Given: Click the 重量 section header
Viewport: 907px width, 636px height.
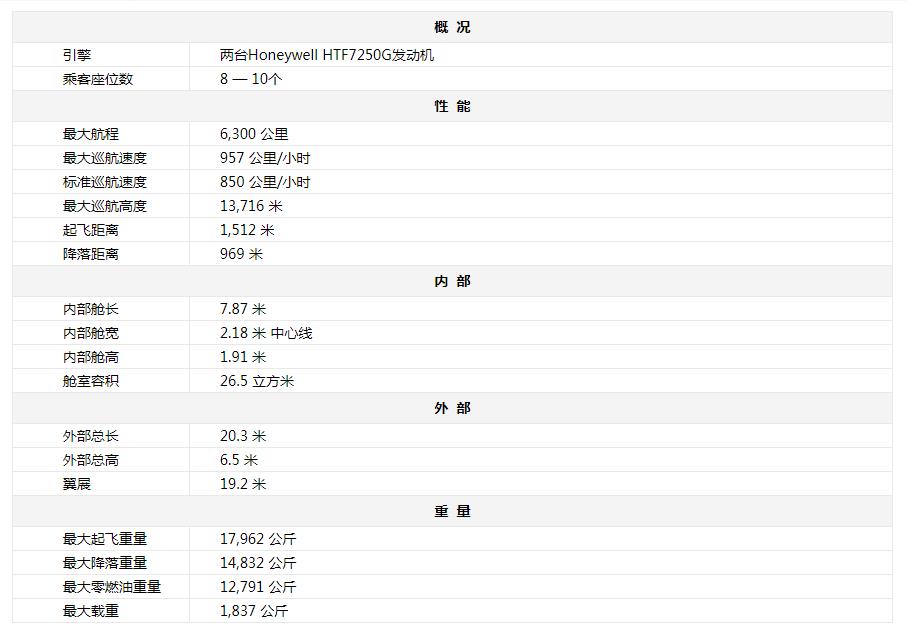Looking at the screenshot, I should [x=452, y=511].
